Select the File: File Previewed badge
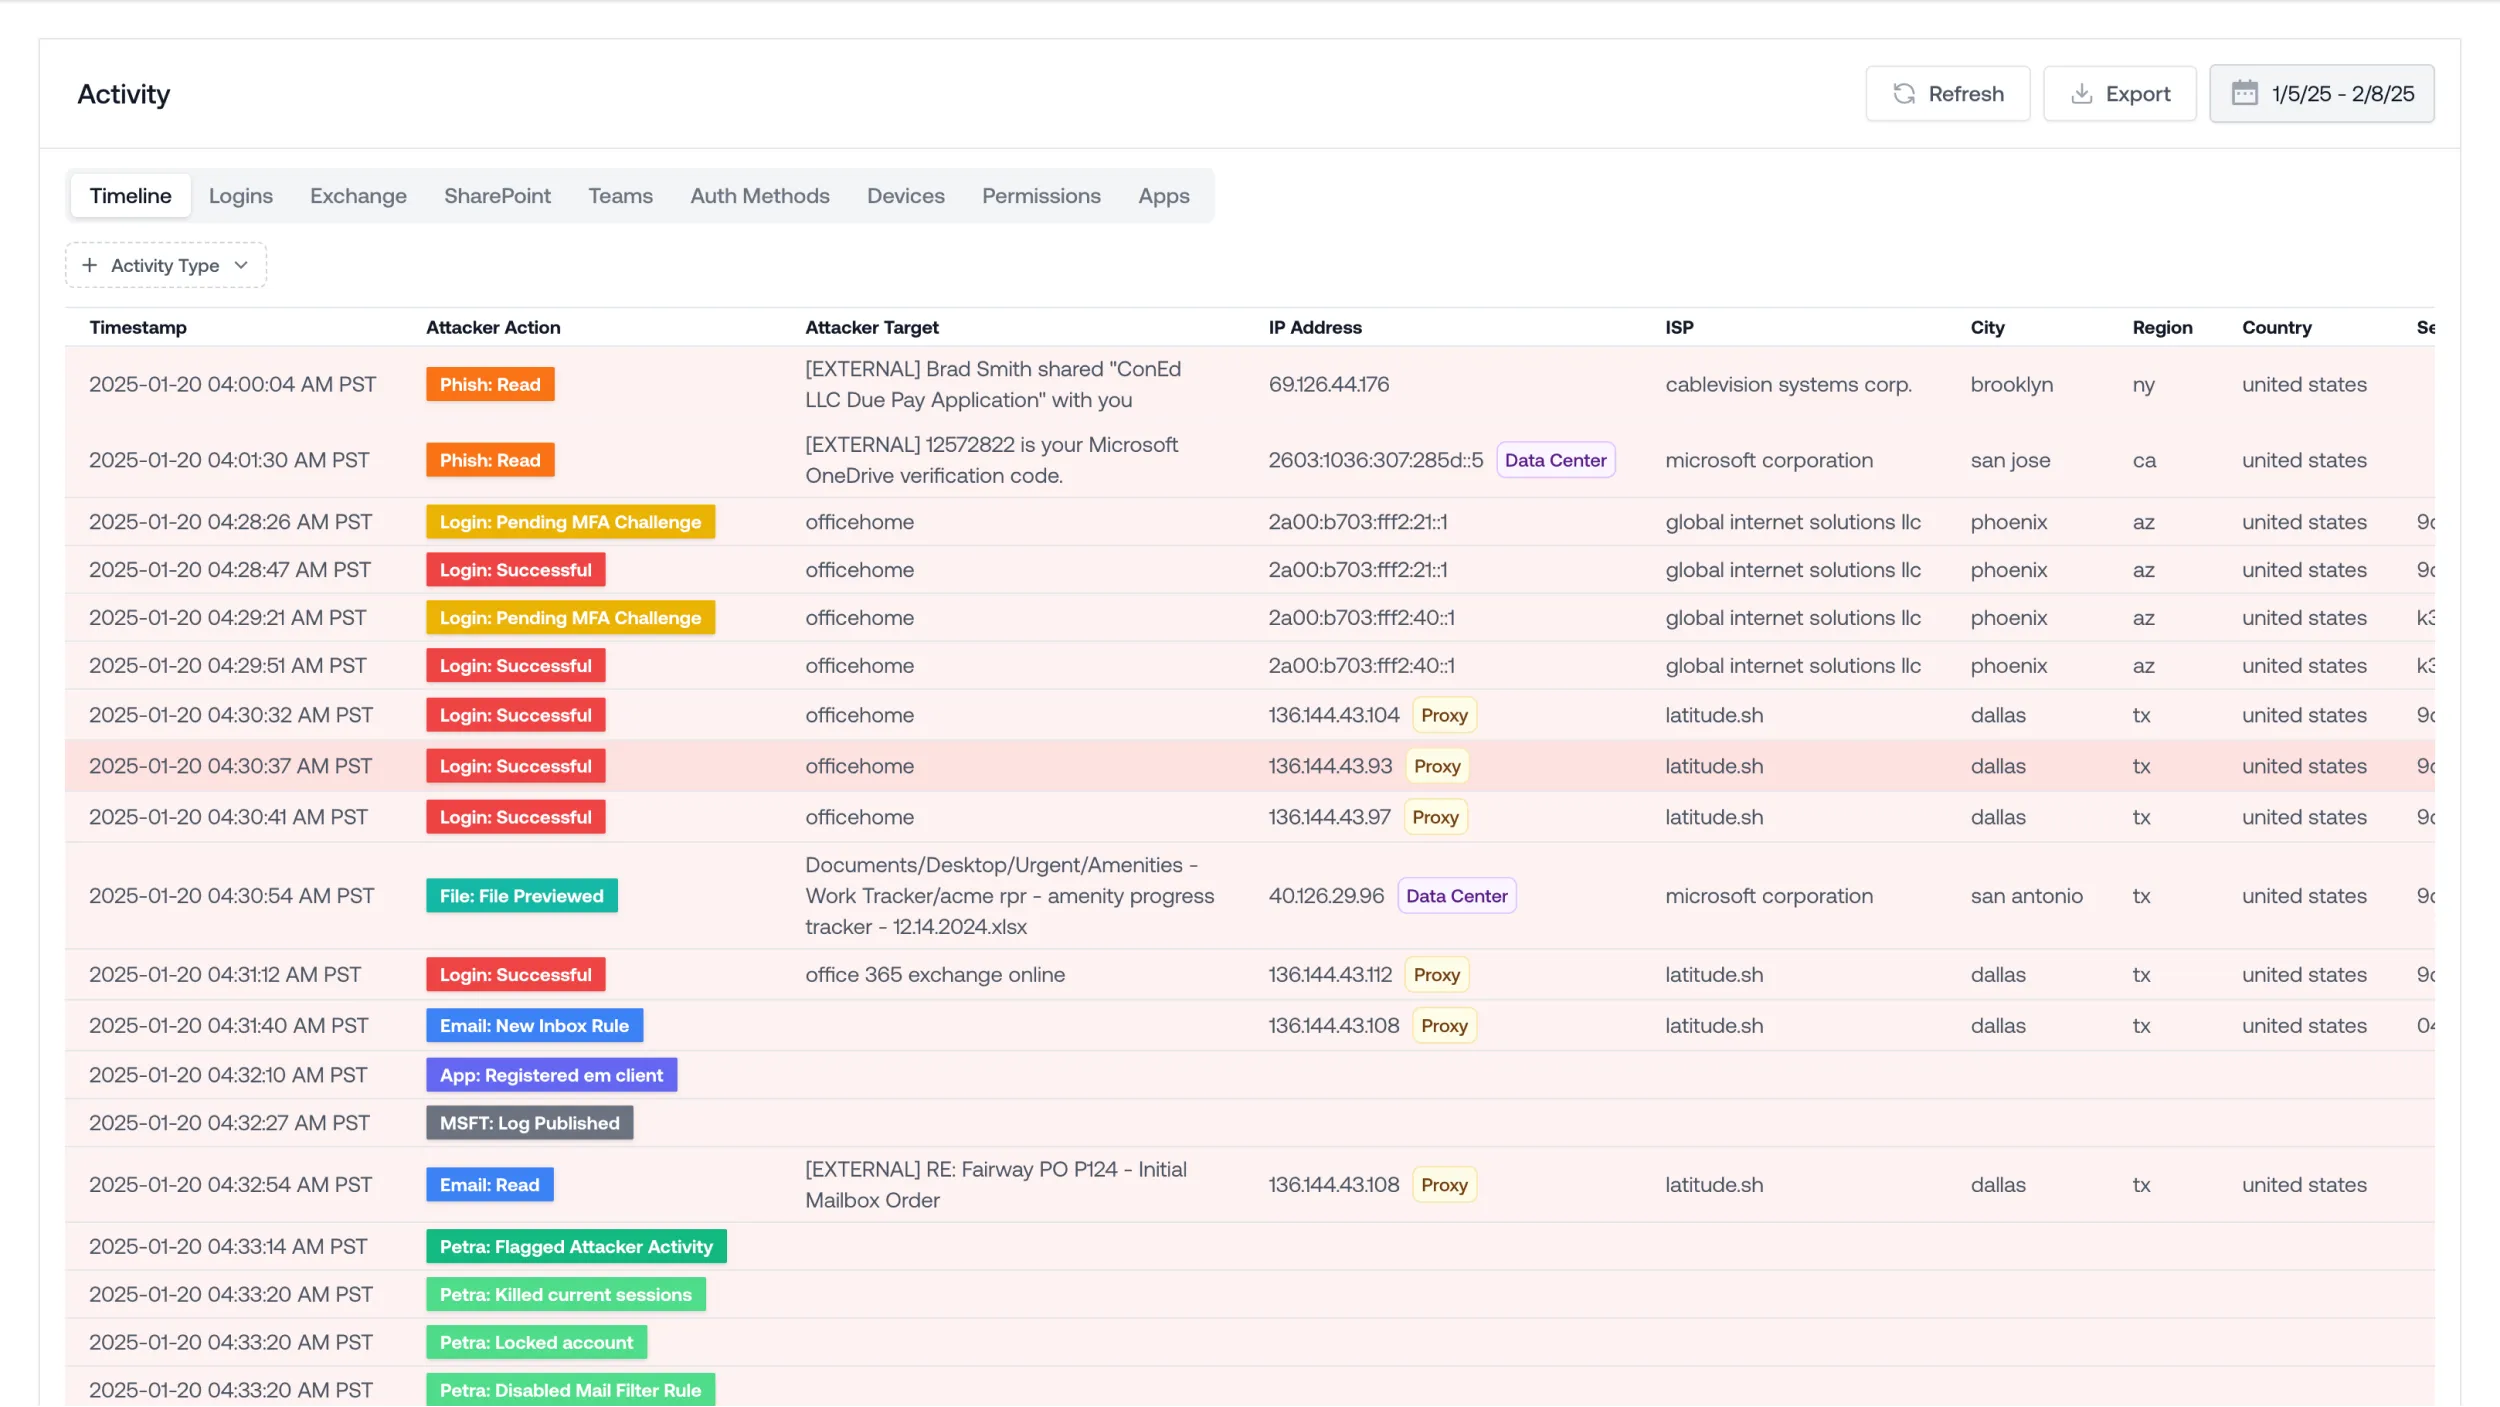The image size is (2500, 1407). click(x=521, y=896)
